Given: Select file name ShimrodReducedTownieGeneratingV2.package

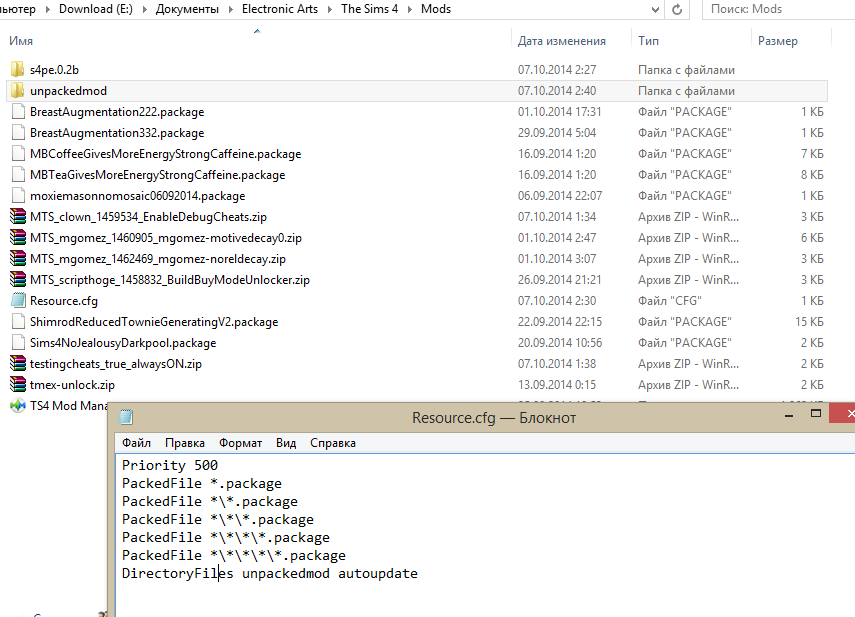Looking at the screenshot, I should coord(154,322).
